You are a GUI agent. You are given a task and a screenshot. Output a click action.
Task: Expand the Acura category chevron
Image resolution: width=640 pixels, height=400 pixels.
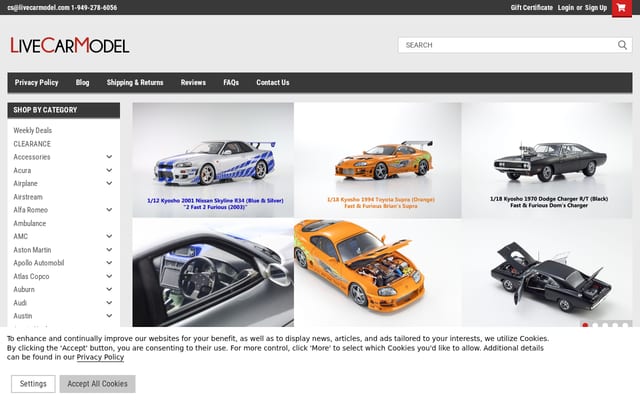click(x=109, y=170)
